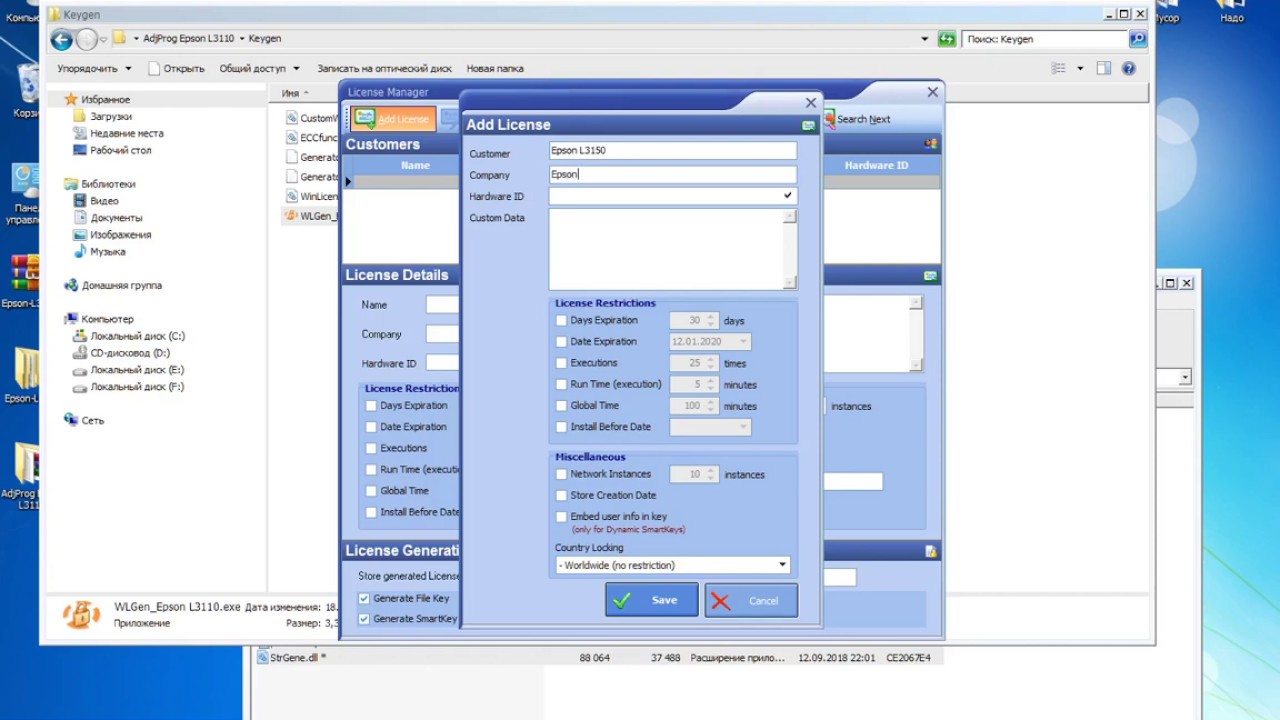Click the Executions times stepper

point(712,364)
